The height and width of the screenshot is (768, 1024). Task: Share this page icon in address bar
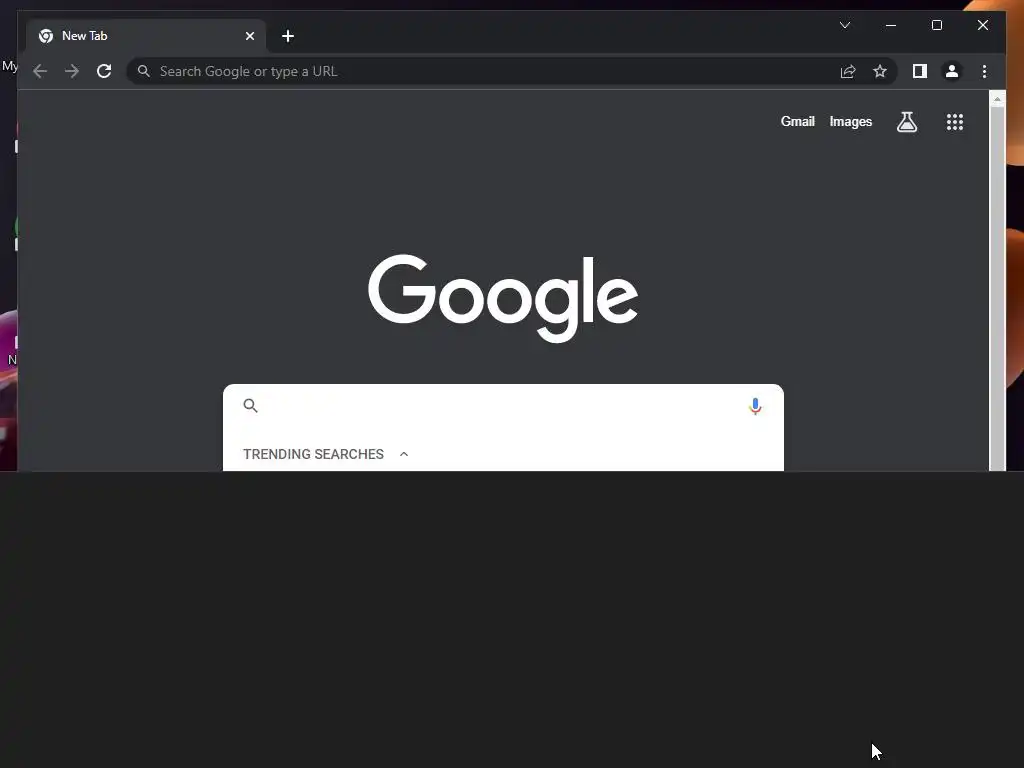point(848,71)
